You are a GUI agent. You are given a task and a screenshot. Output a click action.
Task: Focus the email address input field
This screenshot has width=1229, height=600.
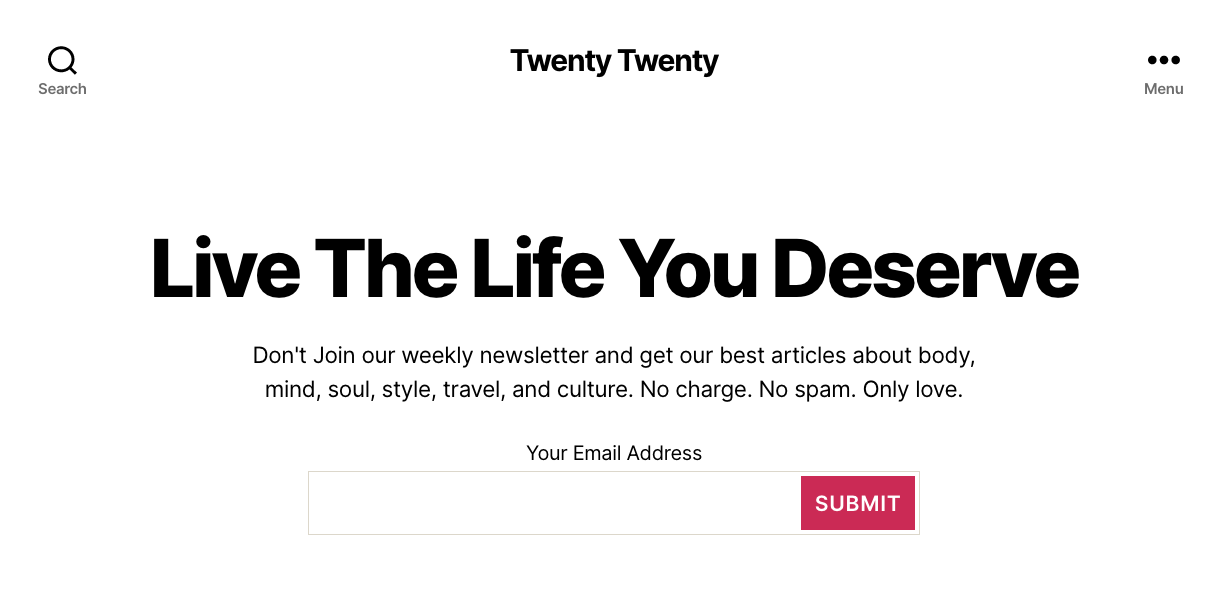[x=555, y=503]
